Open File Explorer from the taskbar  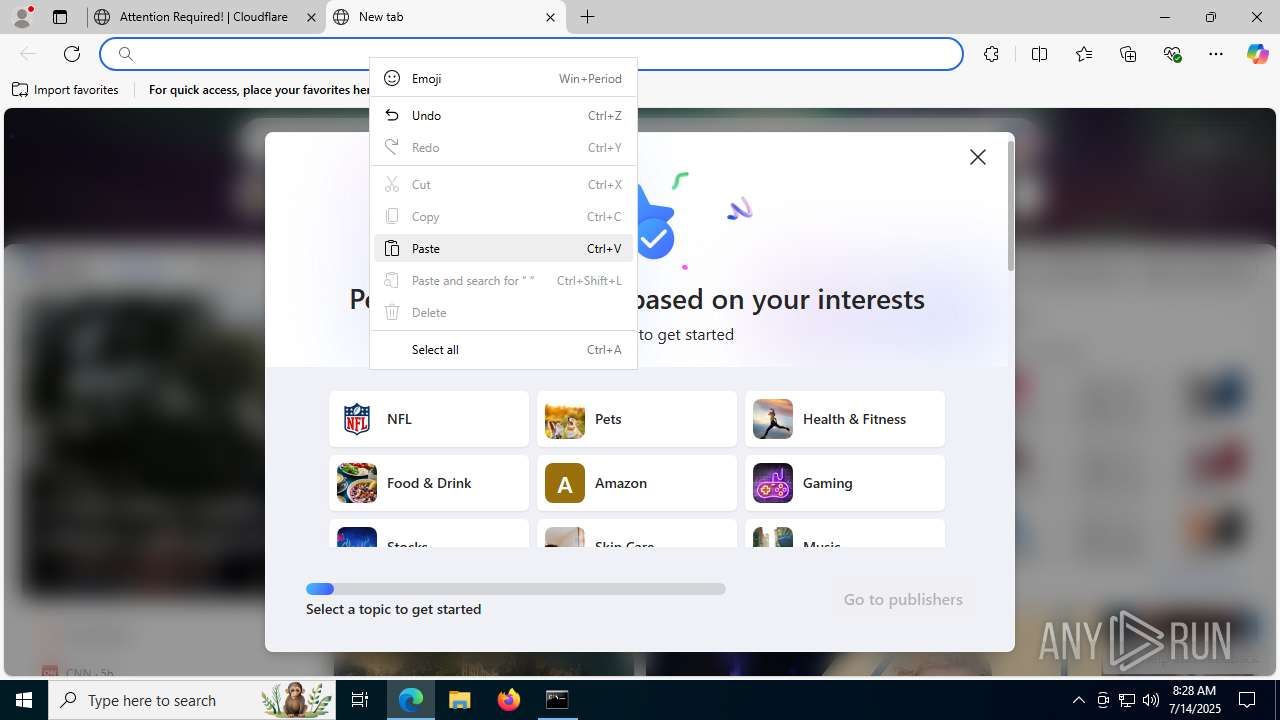460,700
